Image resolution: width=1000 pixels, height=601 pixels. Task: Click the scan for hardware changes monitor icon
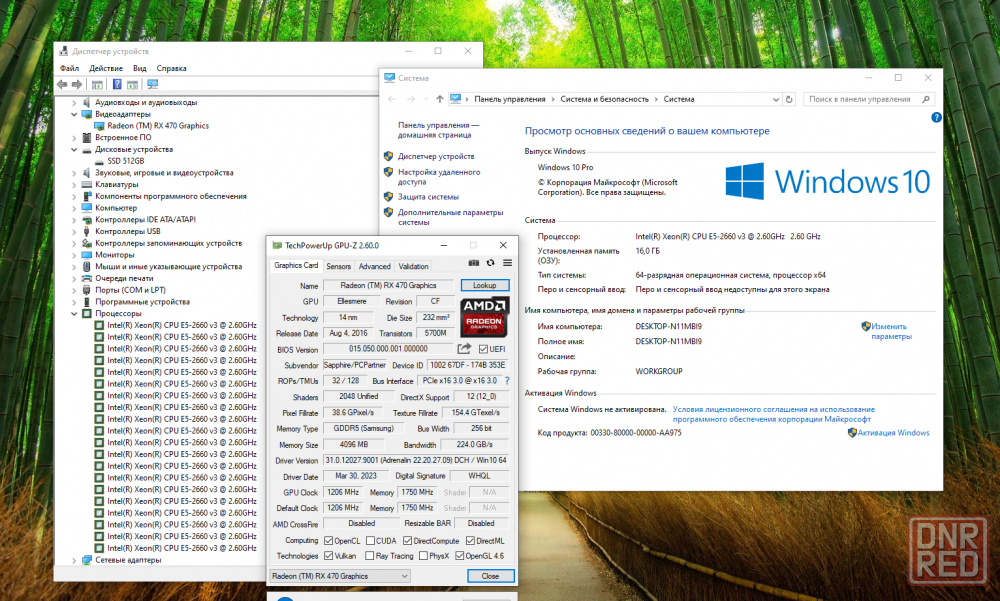click(x=152, y=84)
